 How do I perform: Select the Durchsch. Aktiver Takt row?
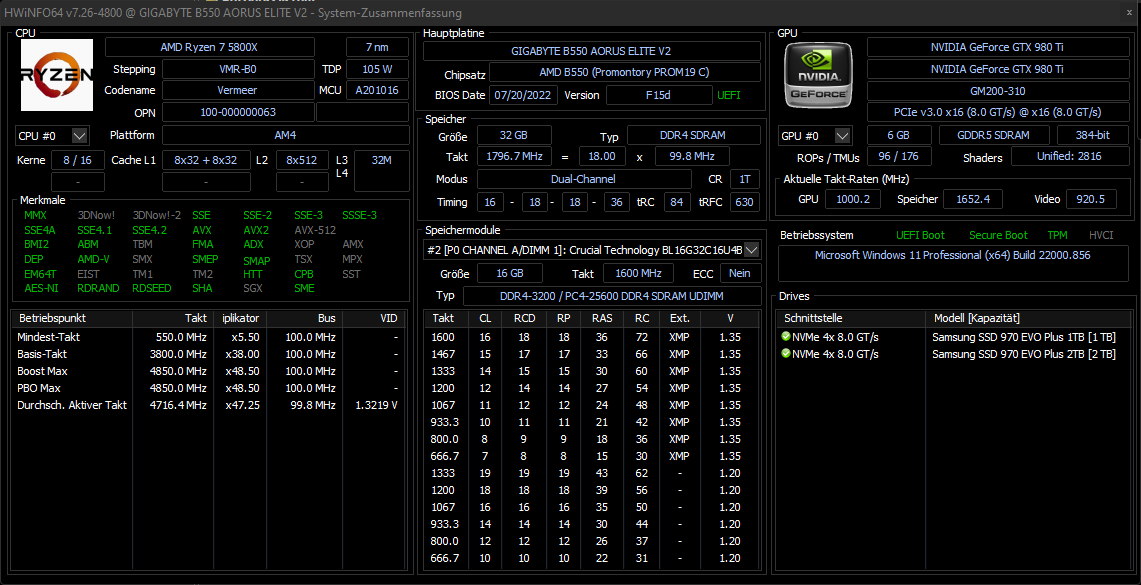click(x=208, y=405)
